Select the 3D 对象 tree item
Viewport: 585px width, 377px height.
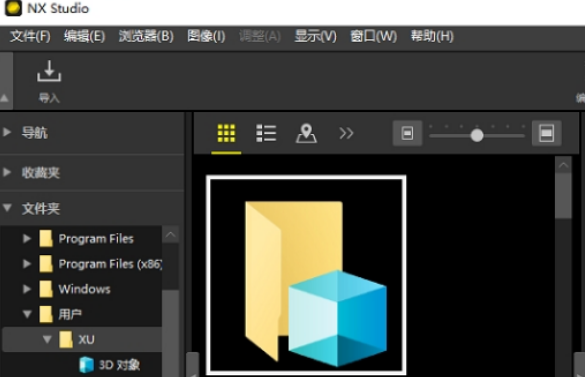tap(119, 365)
